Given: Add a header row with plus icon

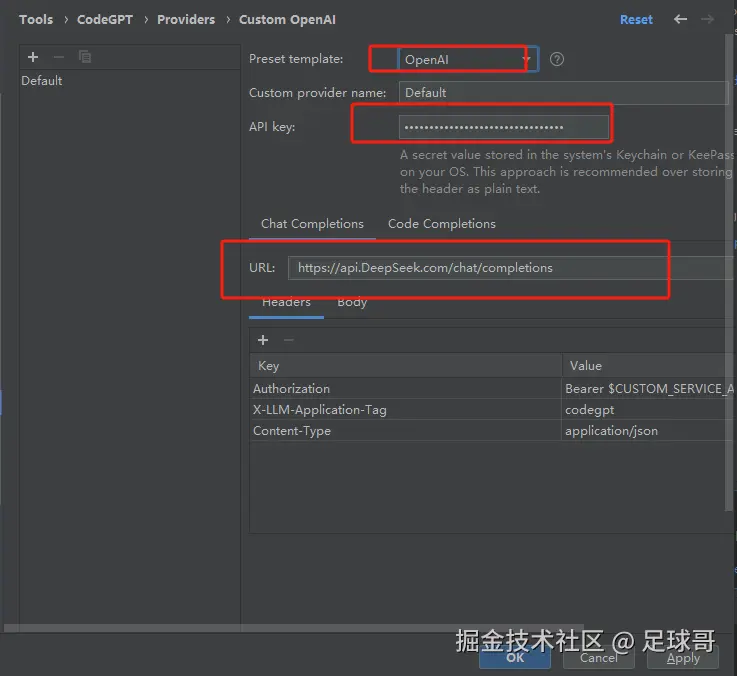Looking at the screenshot, I should (x=263, y=340).
